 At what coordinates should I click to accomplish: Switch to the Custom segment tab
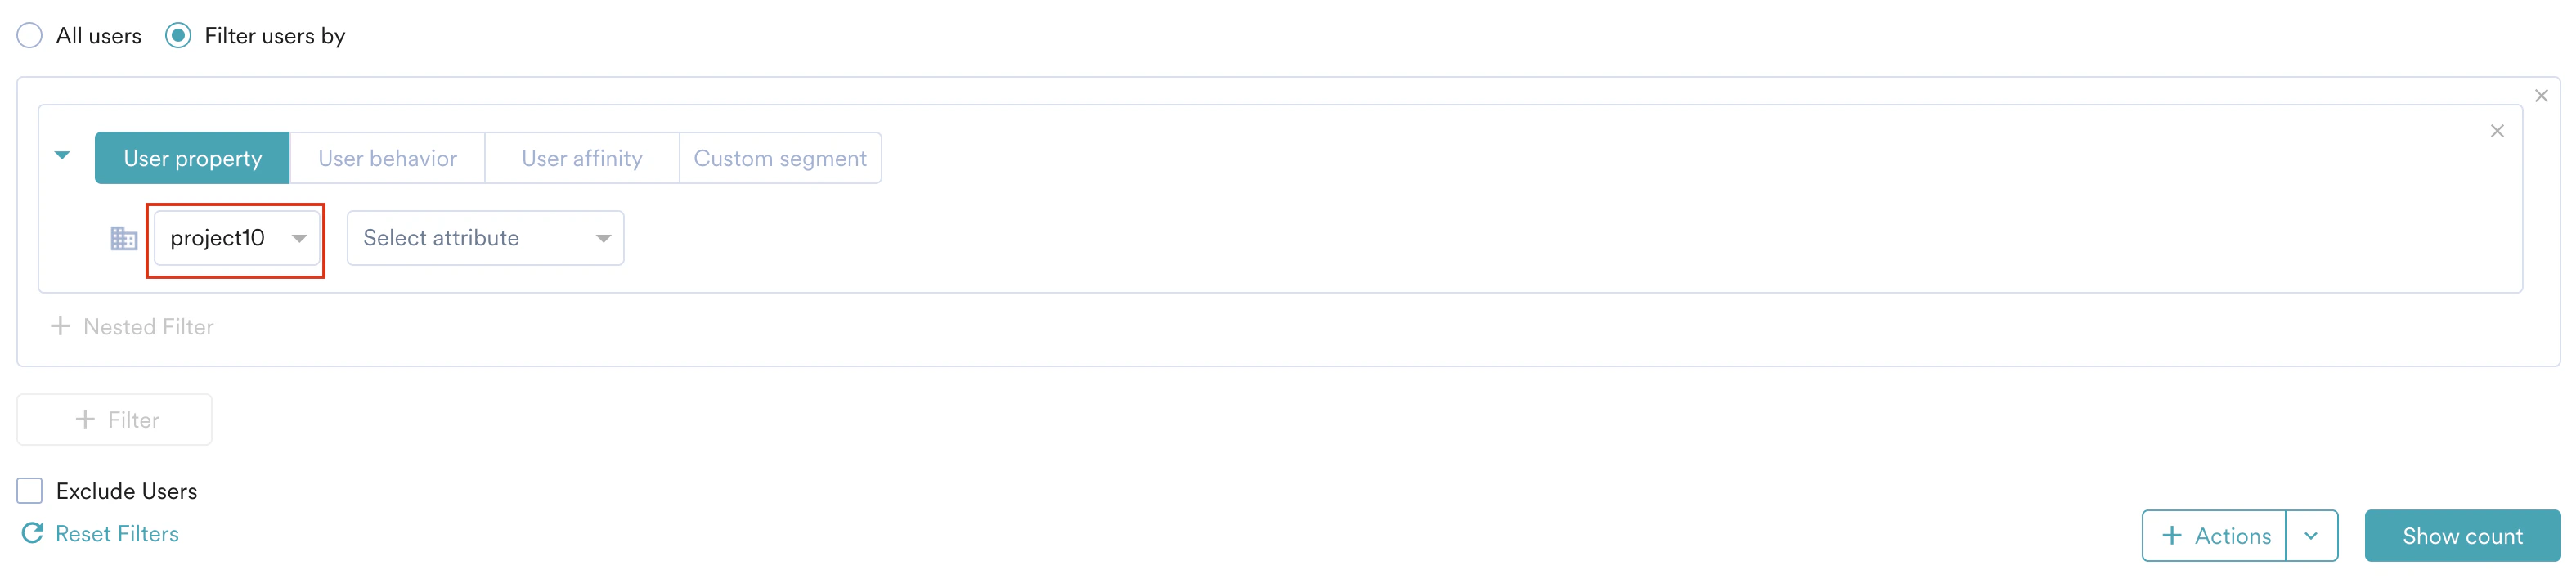[x=780, y=157]
